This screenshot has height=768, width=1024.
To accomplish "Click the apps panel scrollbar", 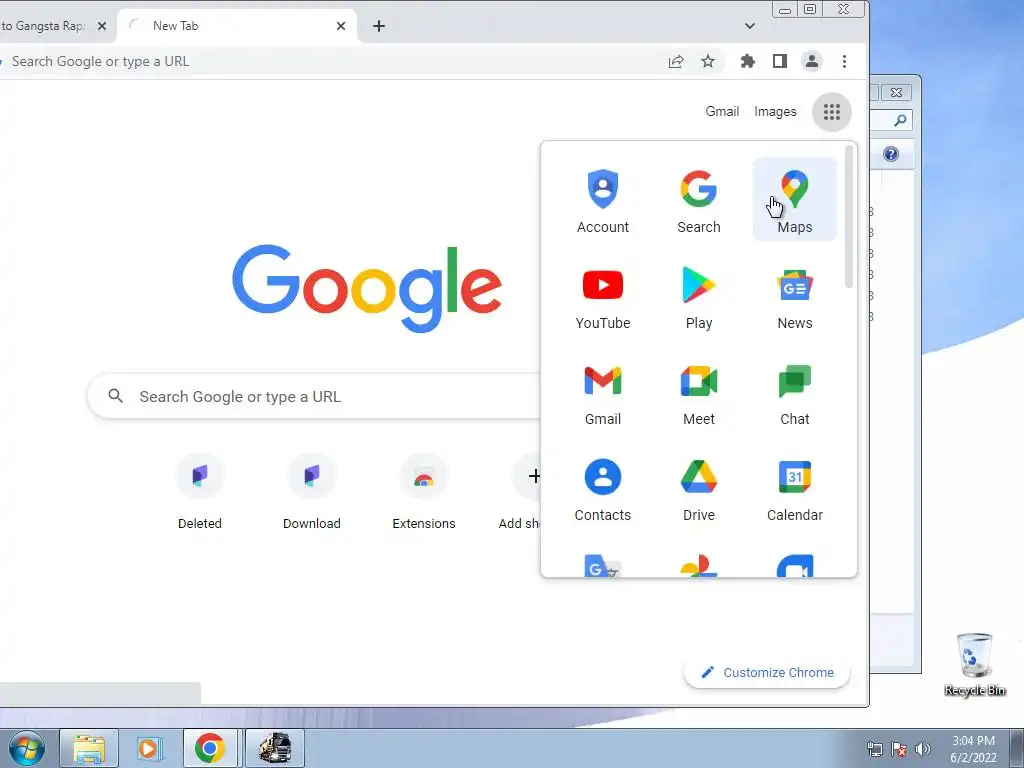I will coord(848,217).
